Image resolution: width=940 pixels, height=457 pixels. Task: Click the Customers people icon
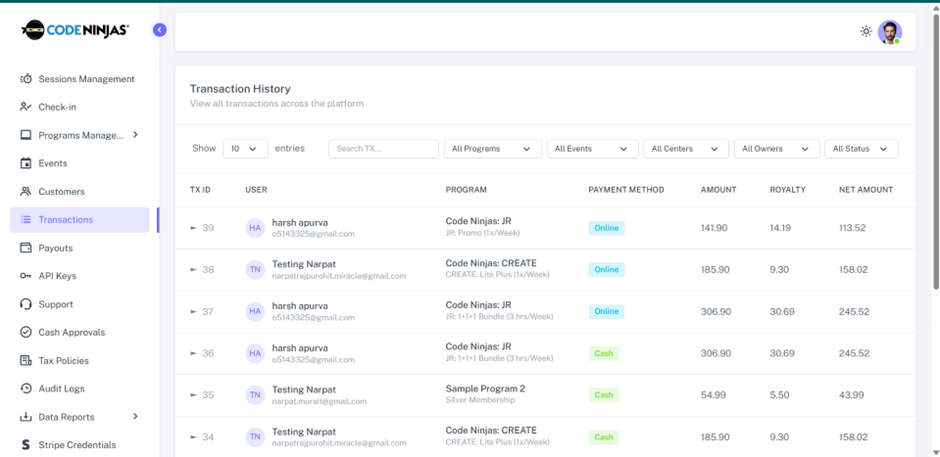tap(26, 192)
